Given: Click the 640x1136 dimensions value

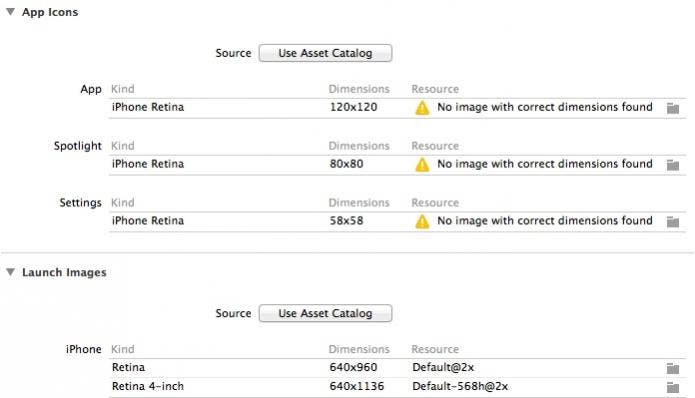Looking at the screenshot, I should (x=357, y=386).
